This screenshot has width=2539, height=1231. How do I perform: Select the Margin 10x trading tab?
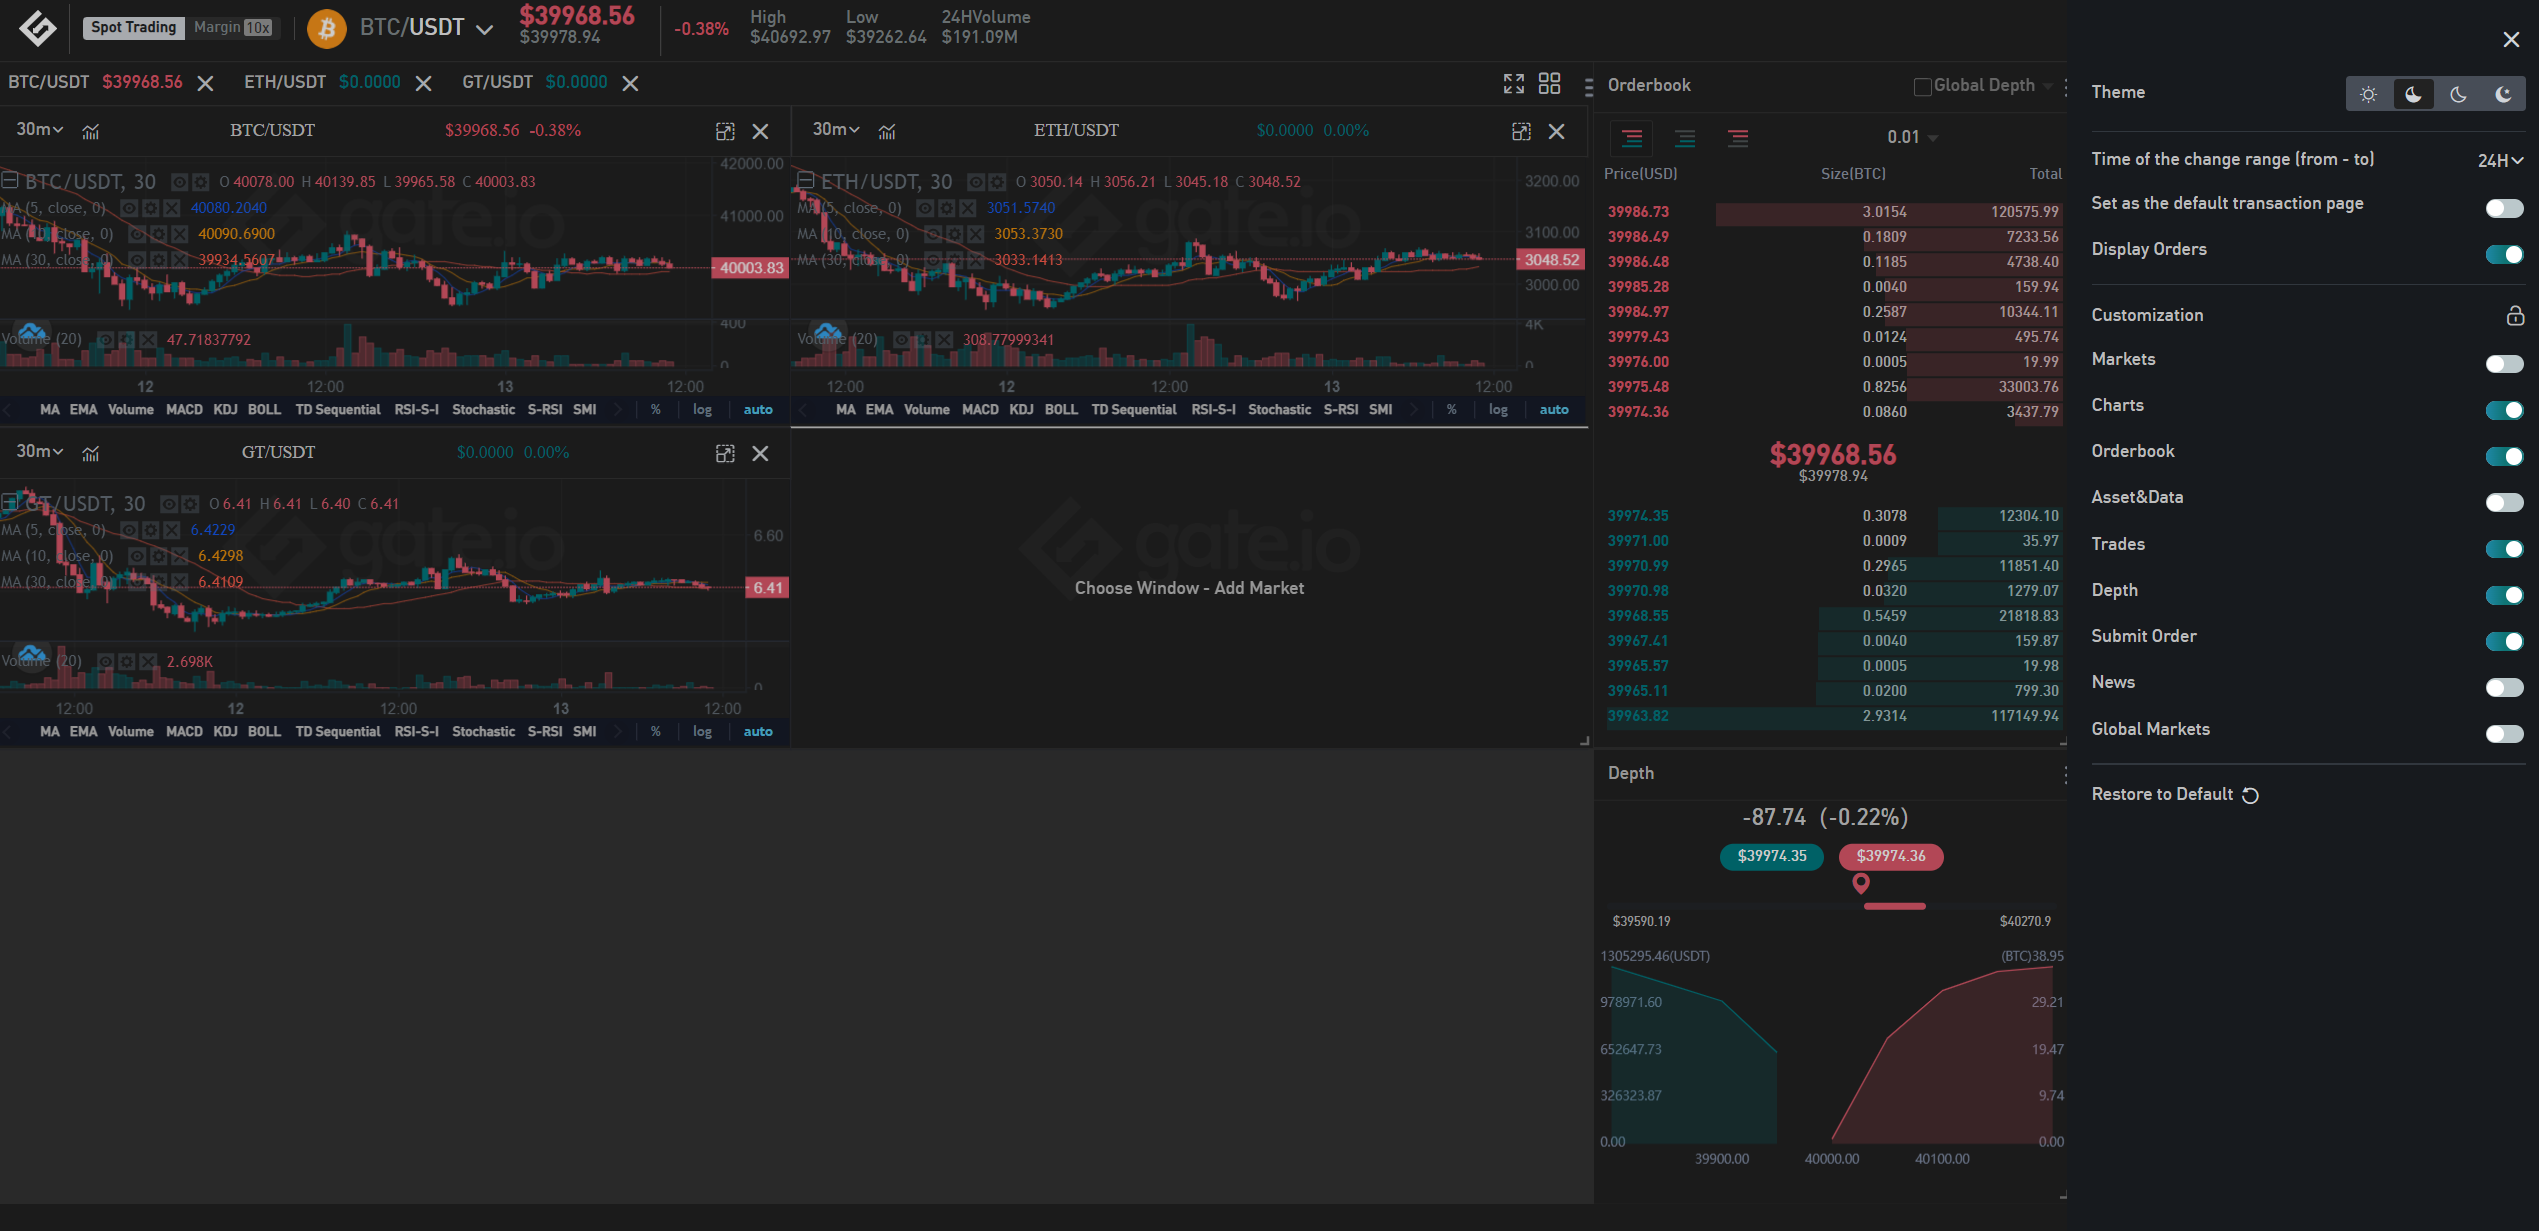[x=232, y=27]
